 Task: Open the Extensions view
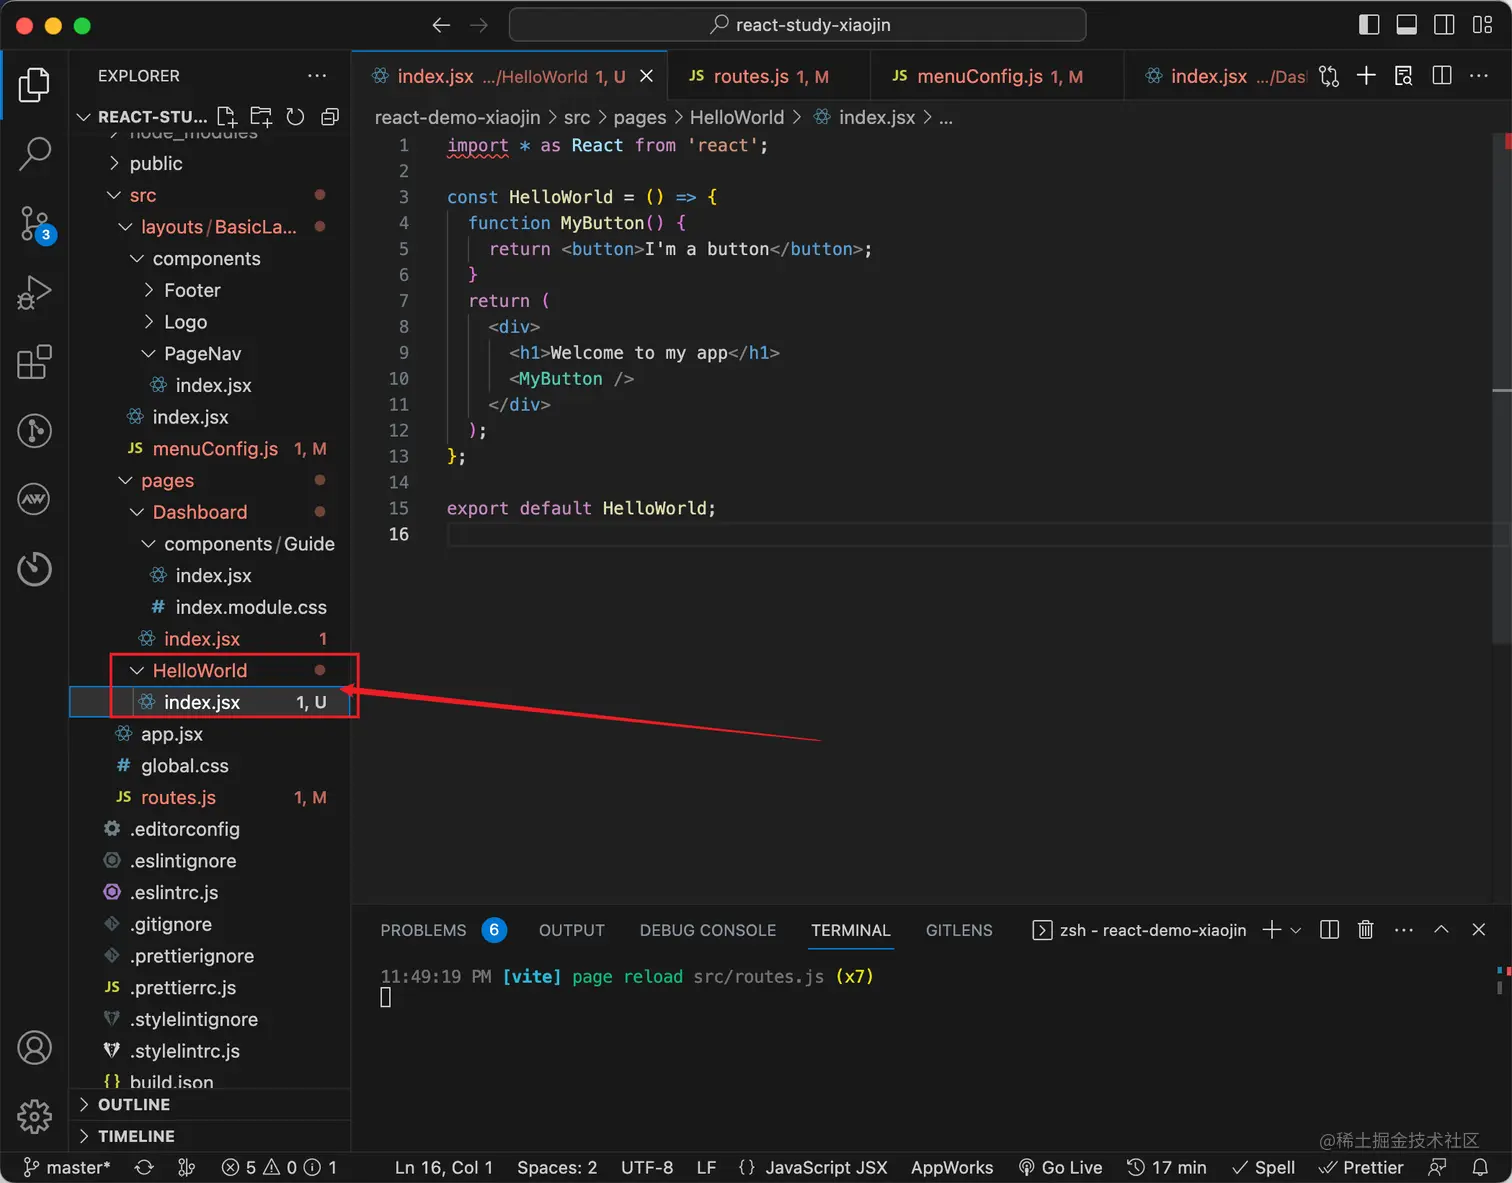[x=34, y=362]
